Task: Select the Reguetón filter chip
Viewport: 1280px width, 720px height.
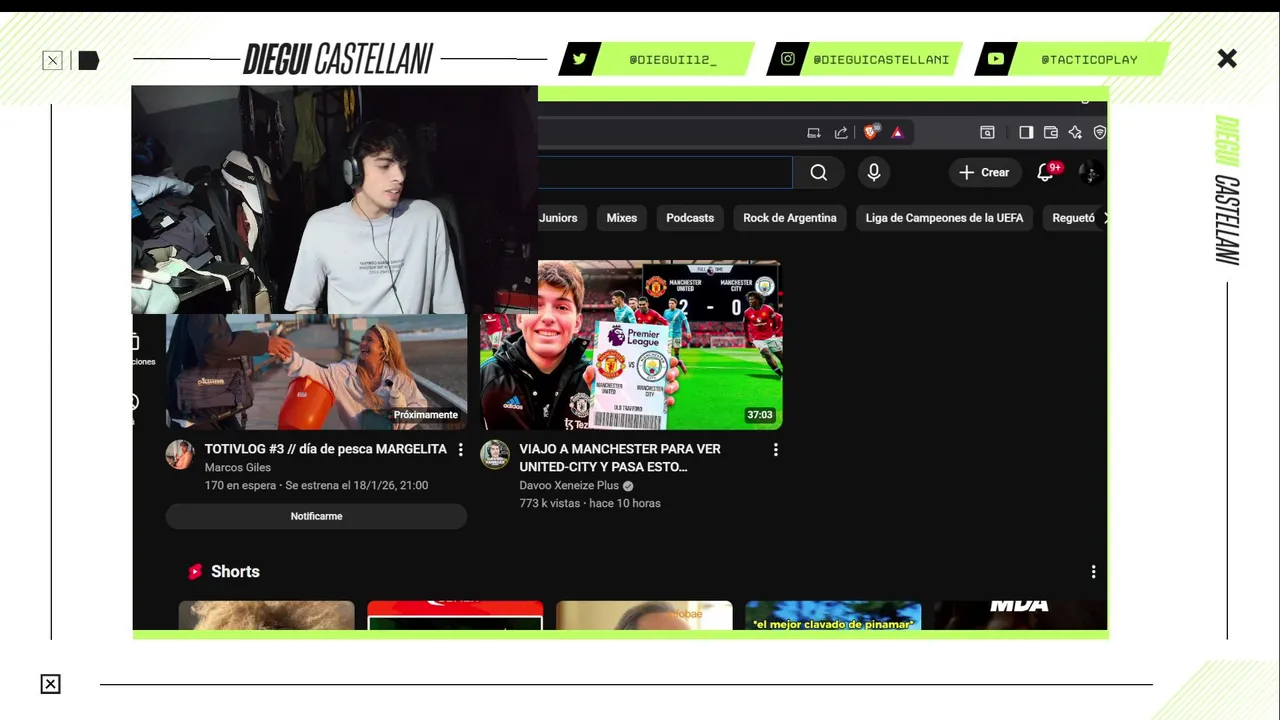Action: coord(1074,218)
